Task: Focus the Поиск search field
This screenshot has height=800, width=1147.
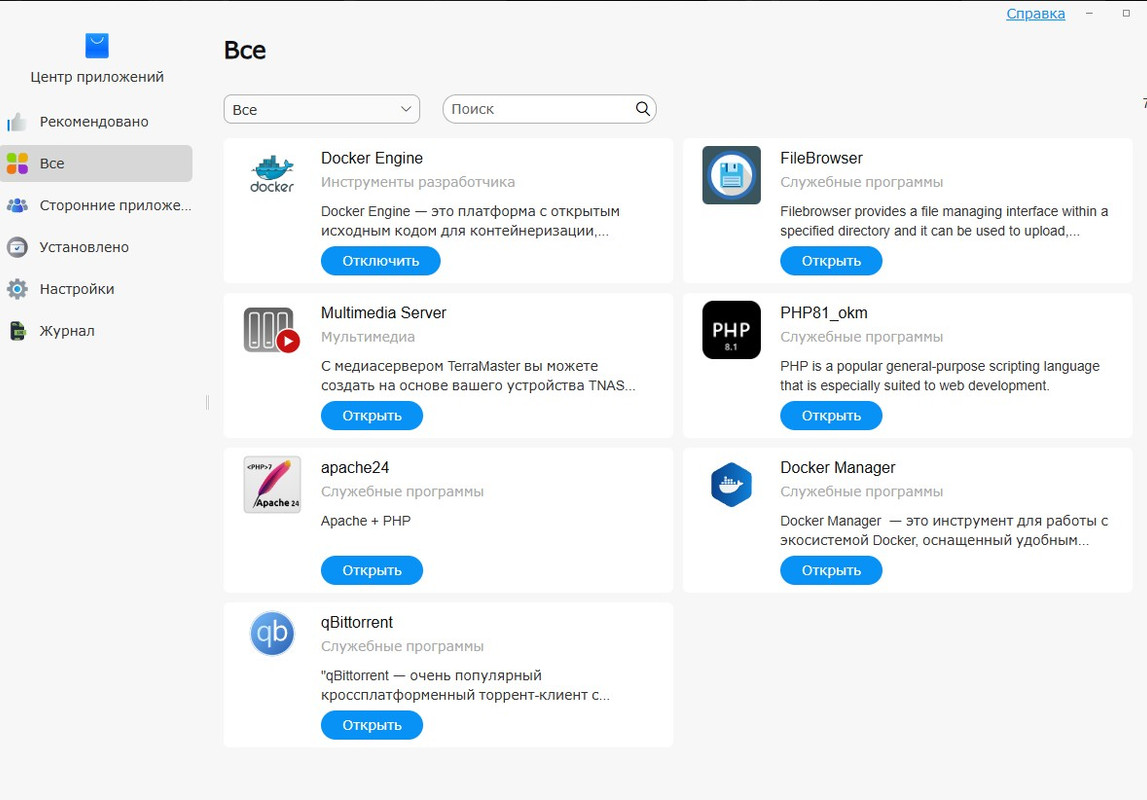Action: (549, 109)
